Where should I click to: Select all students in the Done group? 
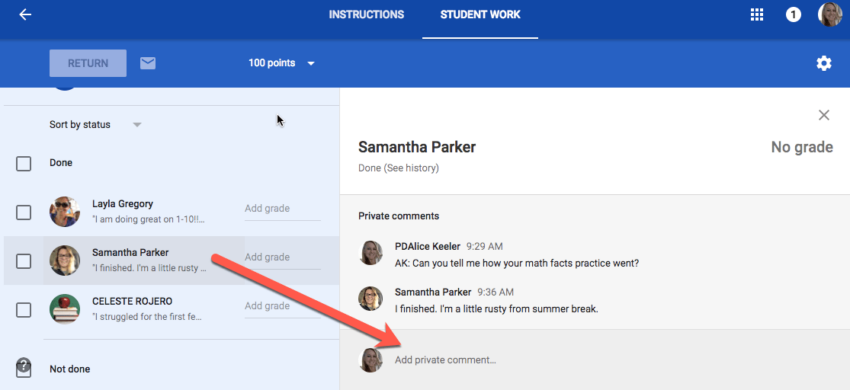pyautogui.click(x=23, y=163)
